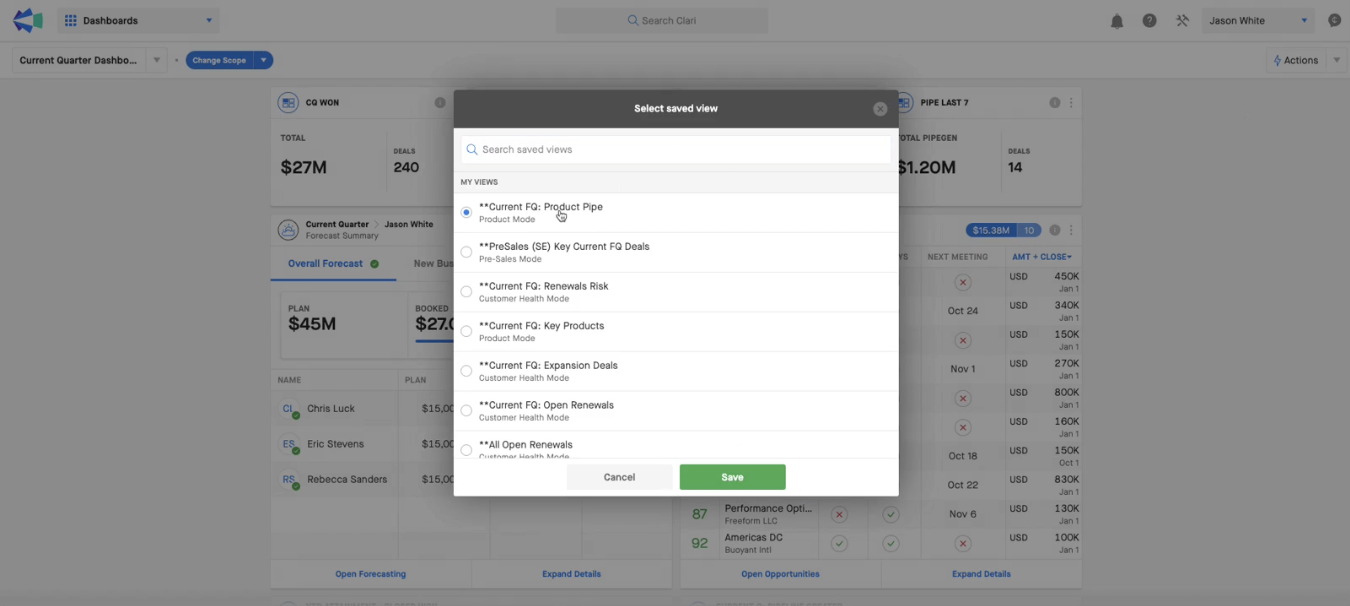Click the Eric Stevens avatar

pos(290,444)
